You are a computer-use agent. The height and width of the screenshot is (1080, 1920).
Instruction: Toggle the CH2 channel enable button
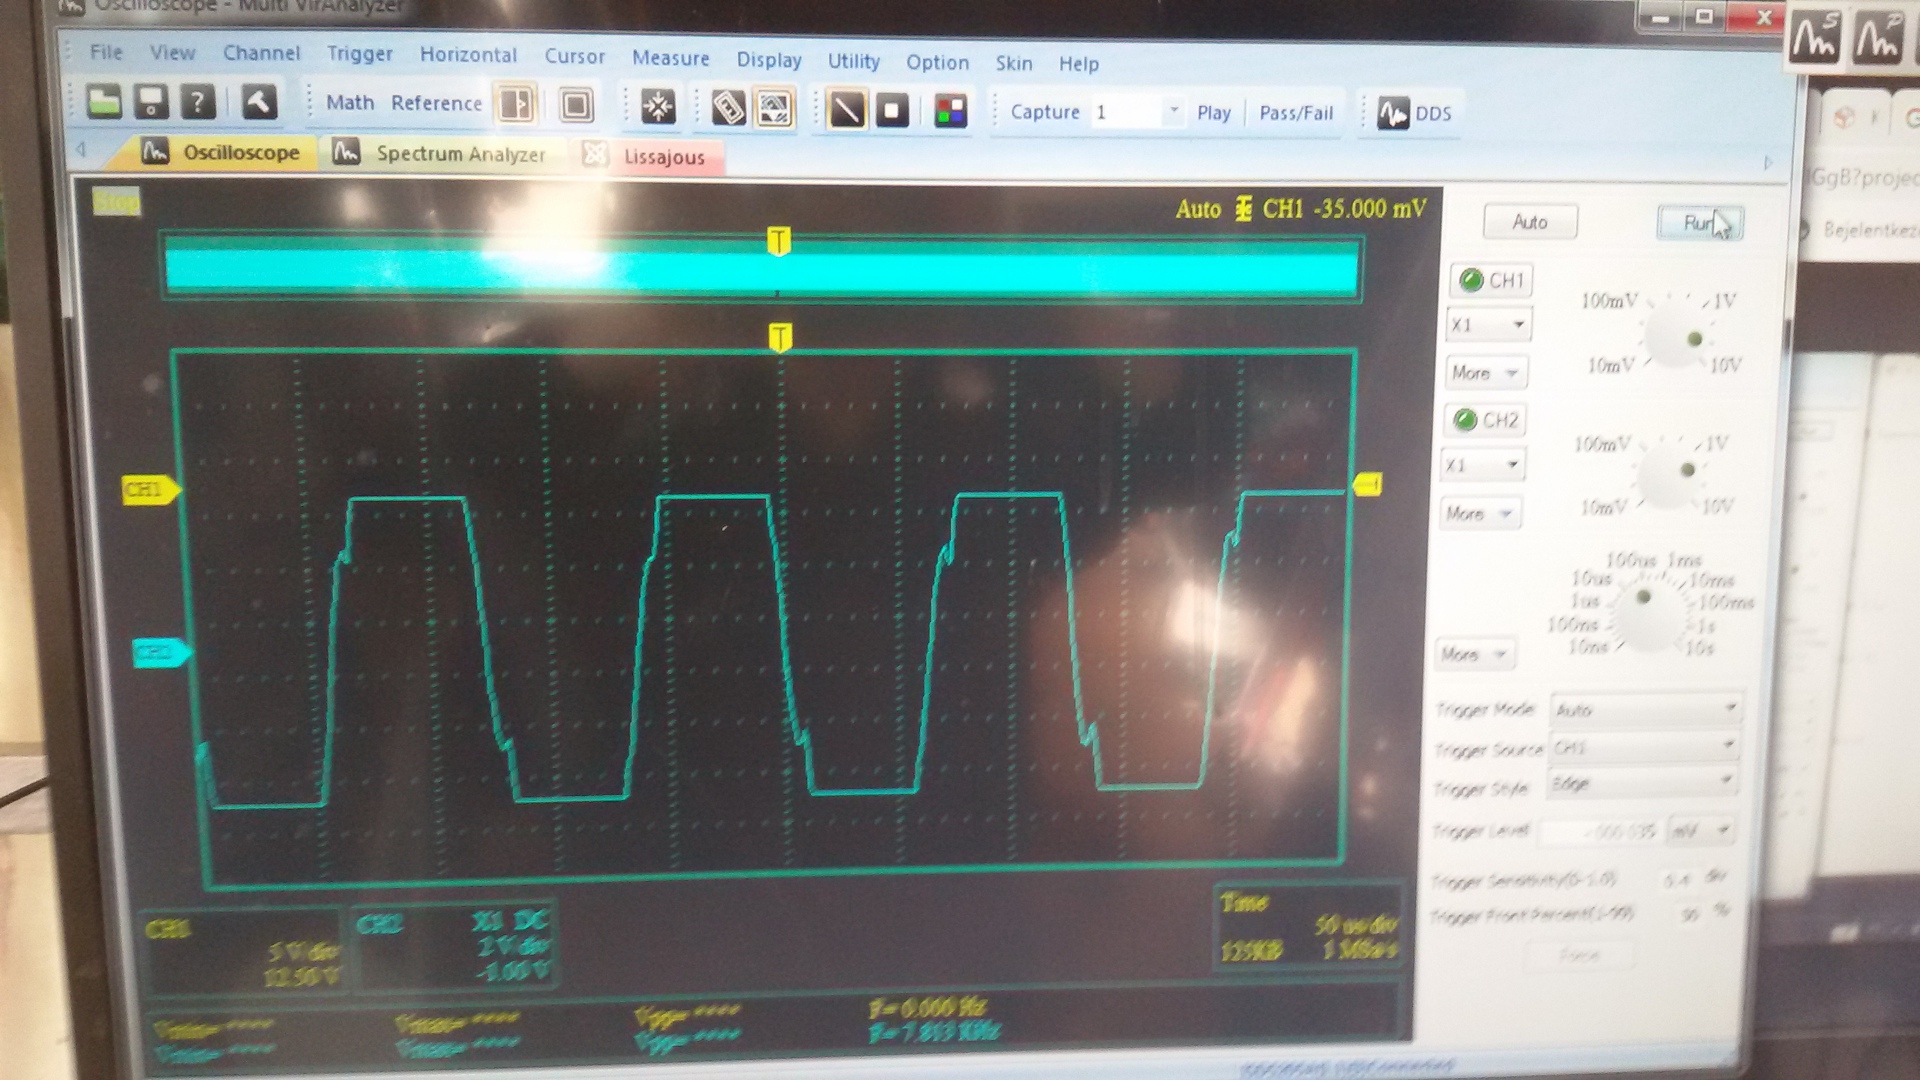tap(1485, 420)
